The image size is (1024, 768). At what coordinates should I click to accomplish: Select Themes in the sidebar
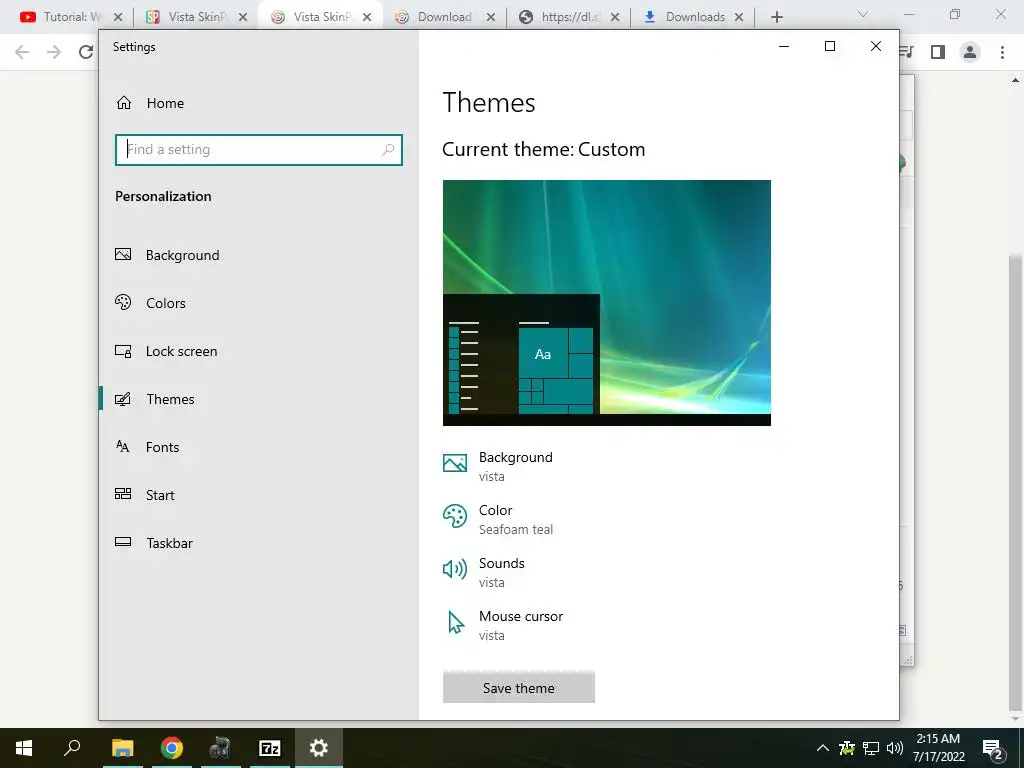(259, 399)
